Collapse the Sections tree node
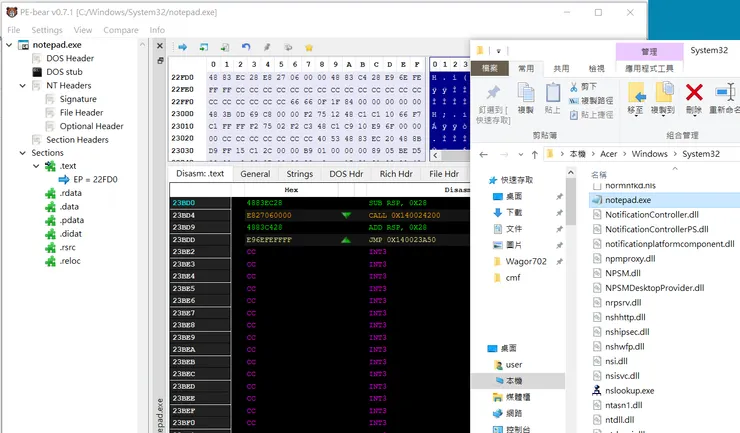This screenshot has width=740, height=433. coord(23,153)
